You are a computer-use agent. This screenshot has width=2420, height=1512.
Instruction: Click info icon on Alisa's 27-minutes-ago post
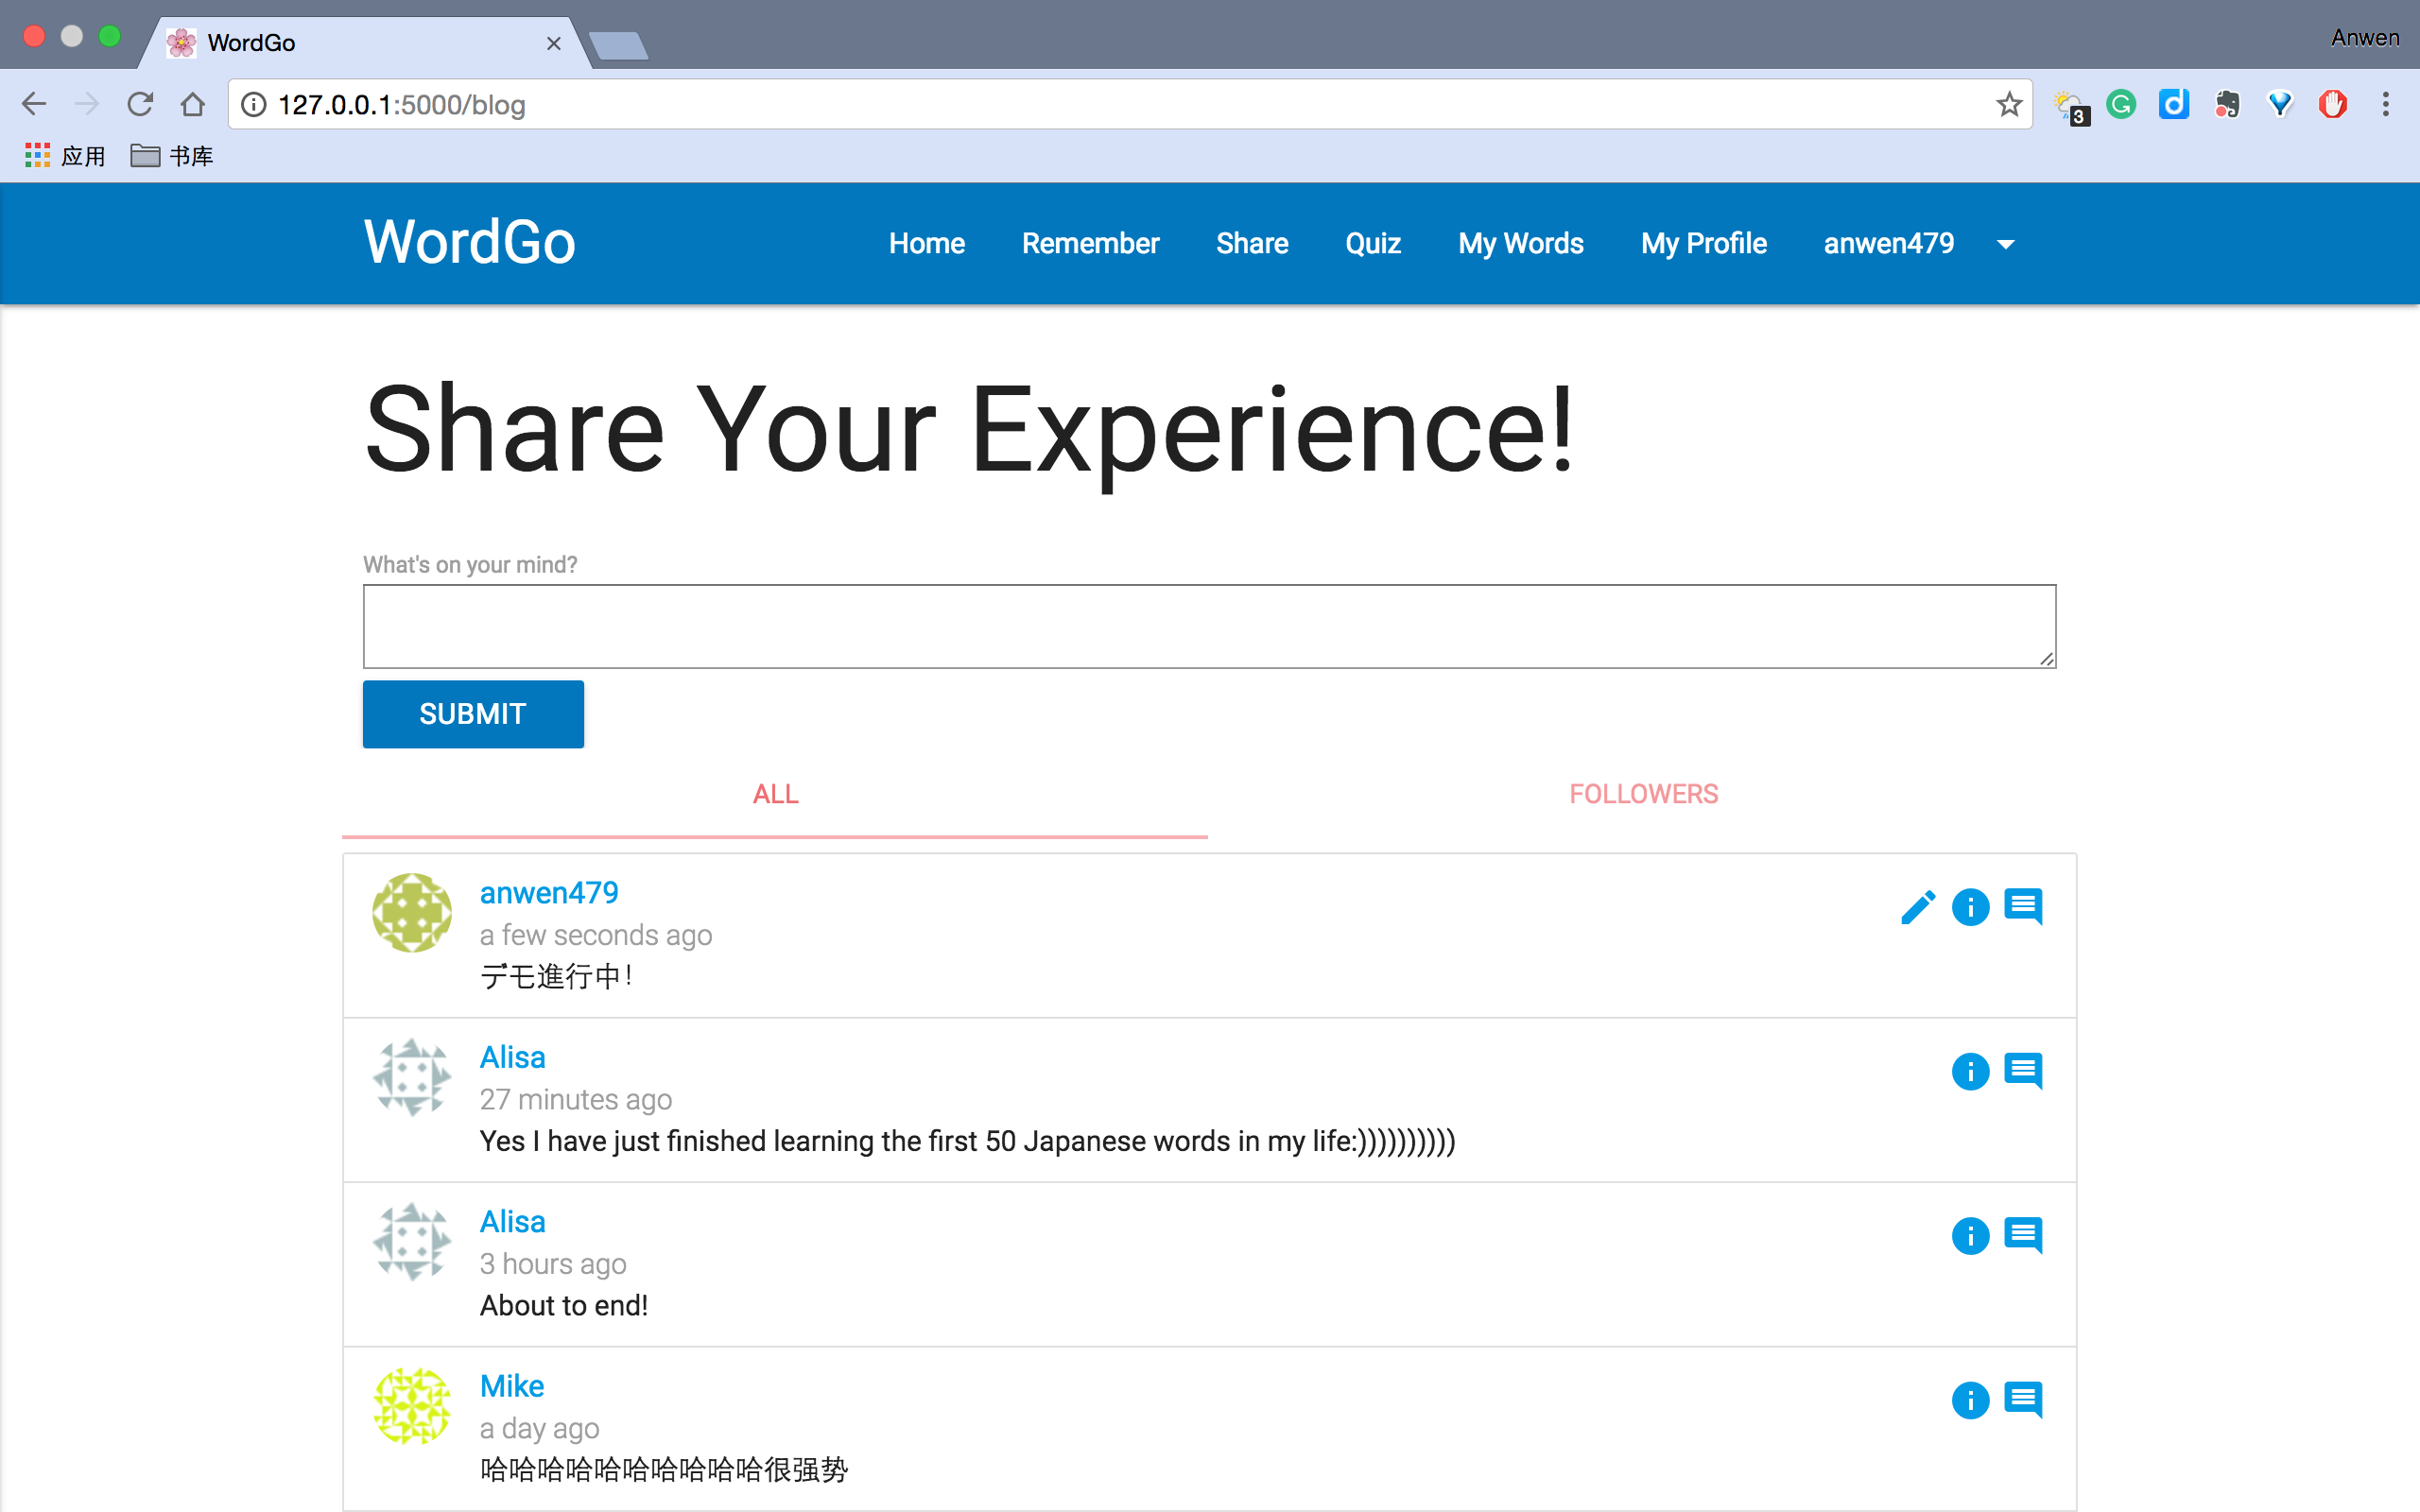coord(1970,1071)
